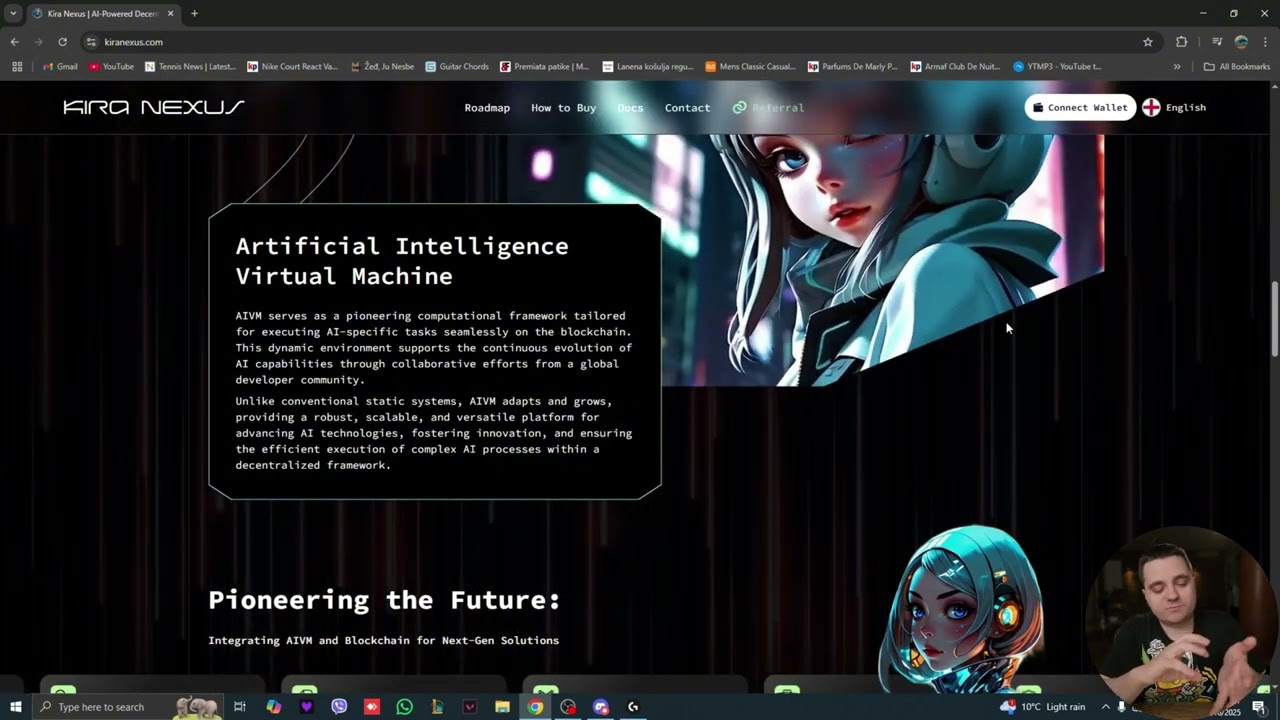
Task: Click the forward navigation arrow
Action: [x=38, y=42]
